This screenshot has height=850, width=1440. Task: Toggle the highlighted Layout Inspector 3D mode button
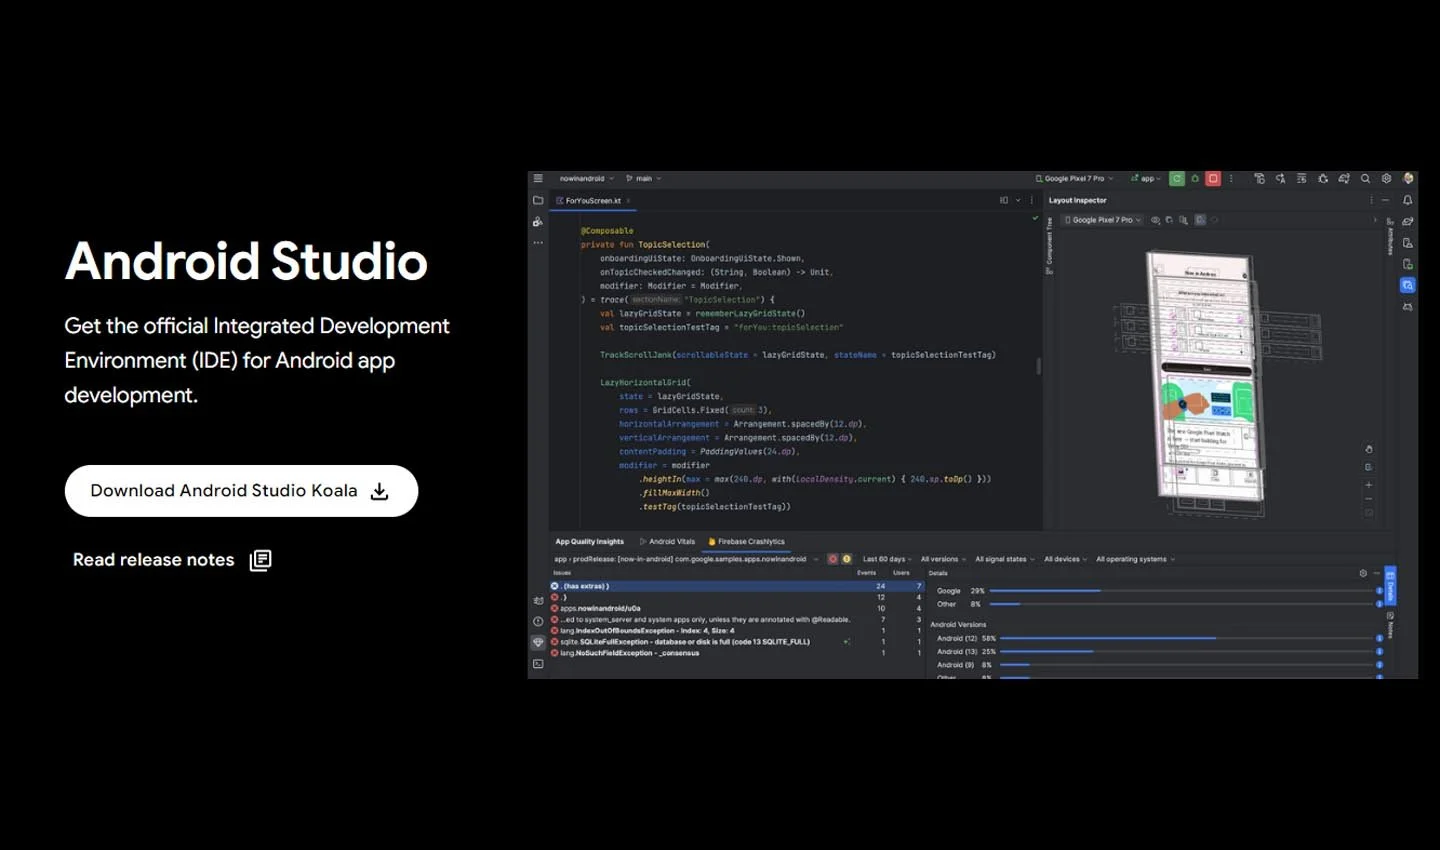pyautogui.click(x=1200, y=220)
